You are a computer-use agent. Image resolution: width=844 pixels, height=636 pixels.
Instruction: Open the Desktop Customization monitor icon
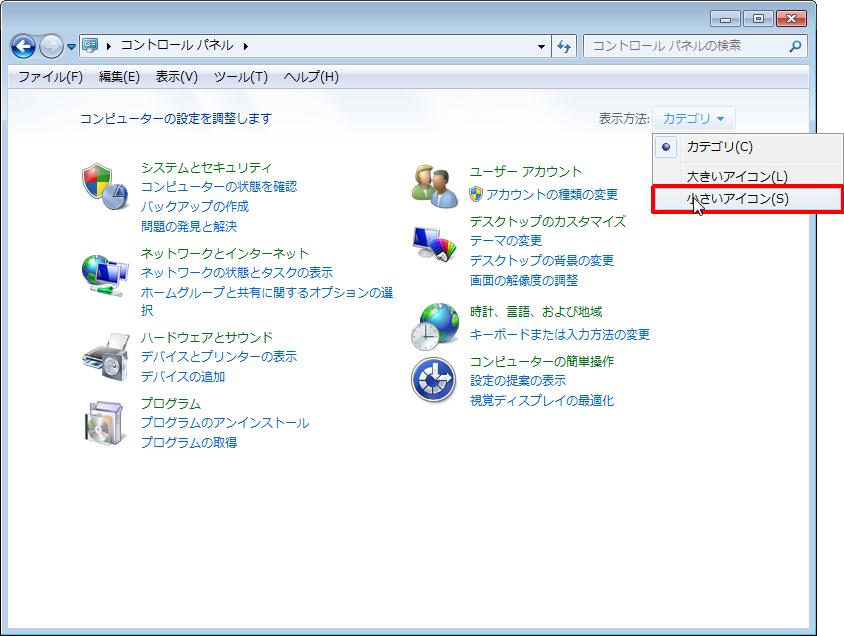[434, 243]
